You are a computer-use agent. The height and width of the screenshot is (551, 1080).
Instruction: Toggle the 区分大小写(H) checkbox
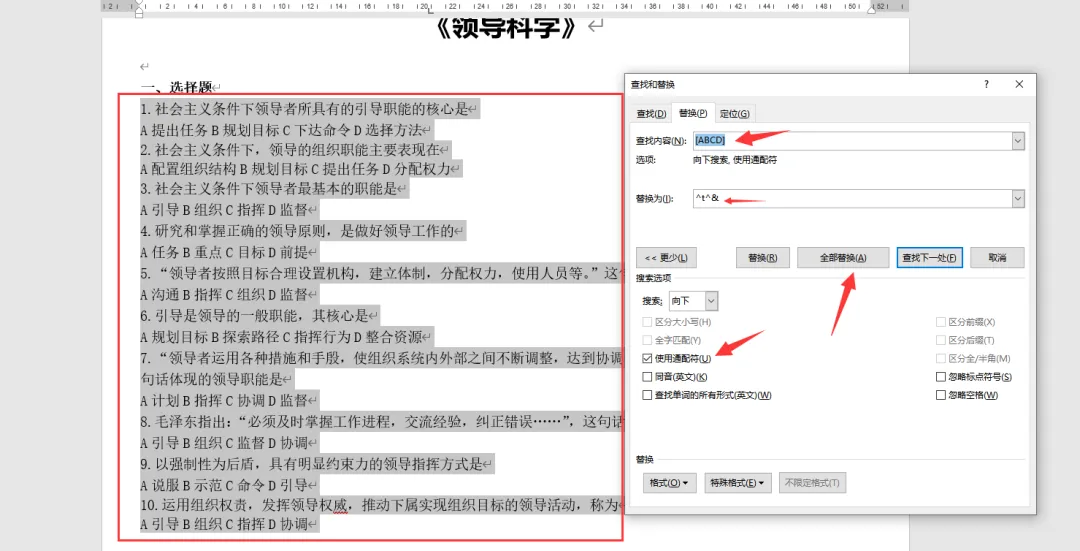point(647,322)
